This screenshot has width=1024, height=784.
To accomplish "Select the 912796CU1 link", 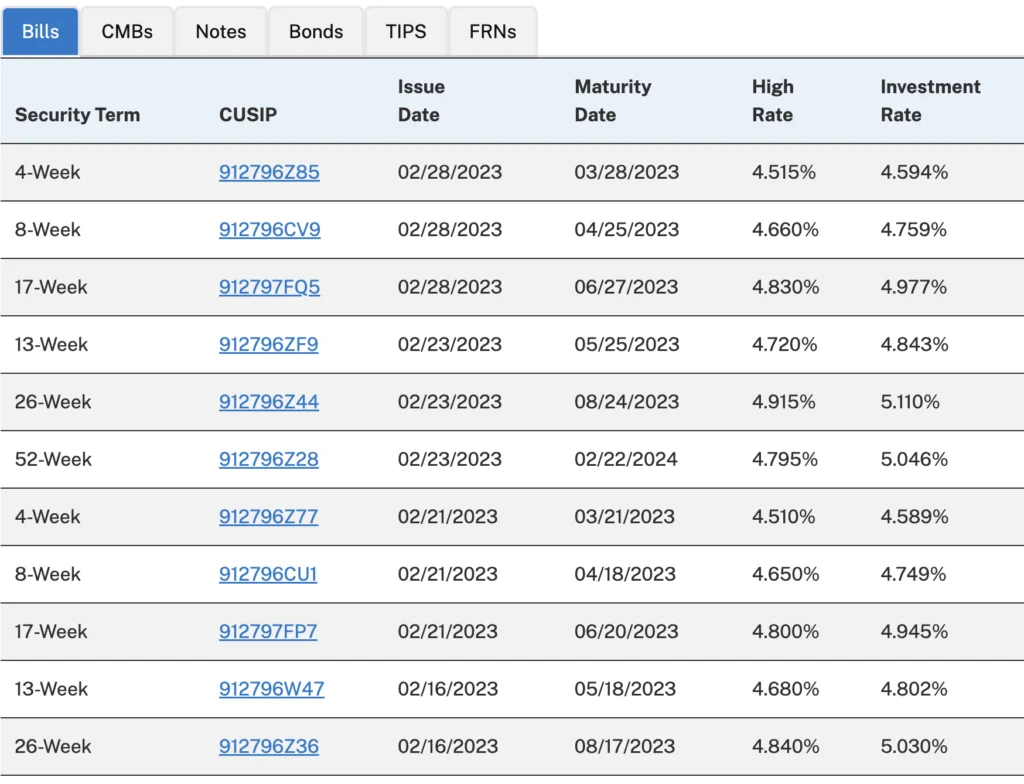I will [x=268, y=574].
